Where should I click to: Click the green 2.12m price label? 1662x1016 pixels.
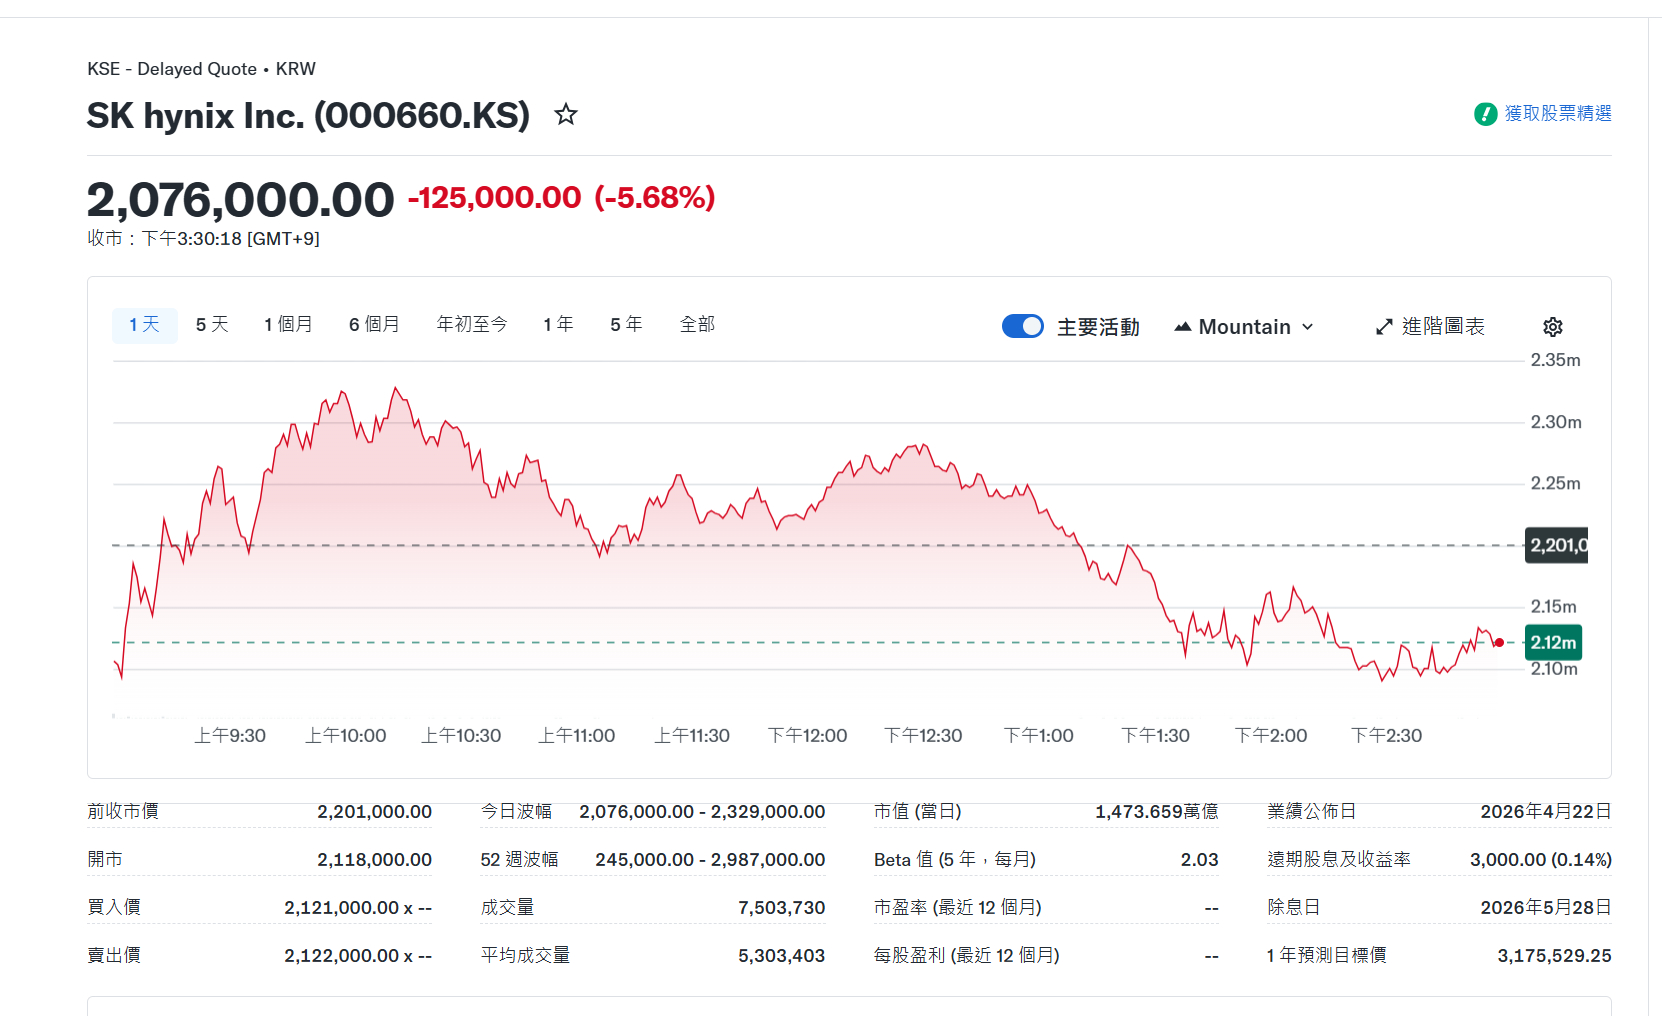pos(1553,642)
